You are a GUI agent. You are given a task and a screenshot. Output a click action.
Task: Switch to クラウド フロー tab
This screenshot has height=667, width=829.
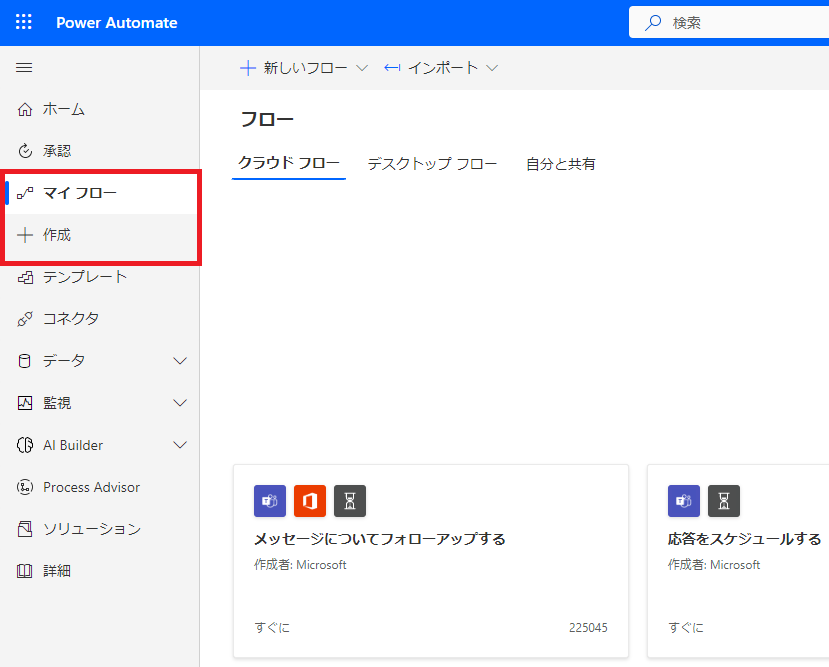[289, 163]
